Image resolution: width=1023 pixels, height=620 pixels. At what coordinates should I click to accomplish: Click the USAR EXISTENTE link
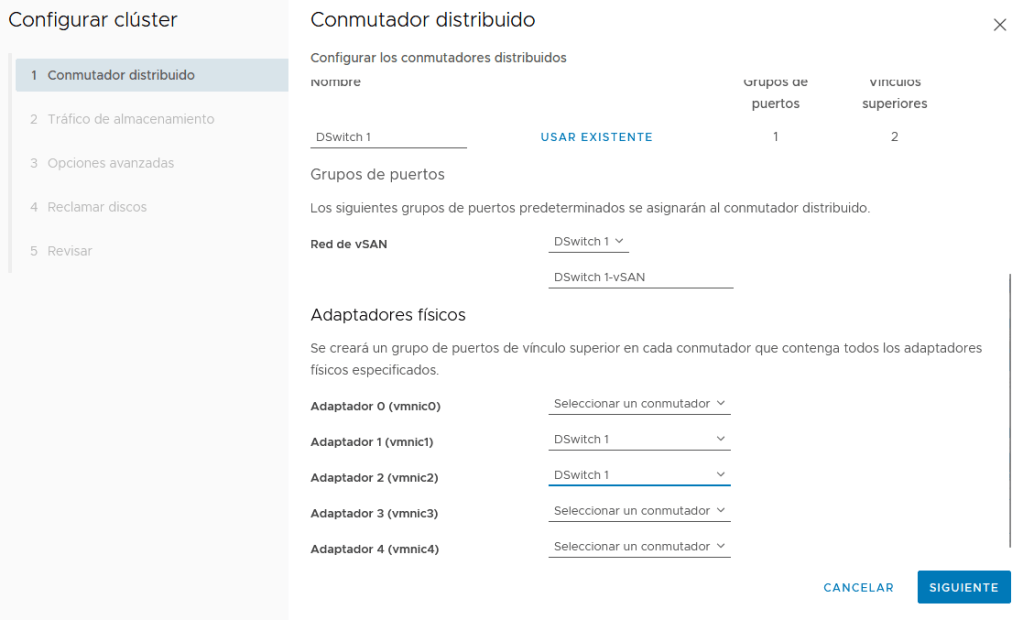click(x=596, y=137)
